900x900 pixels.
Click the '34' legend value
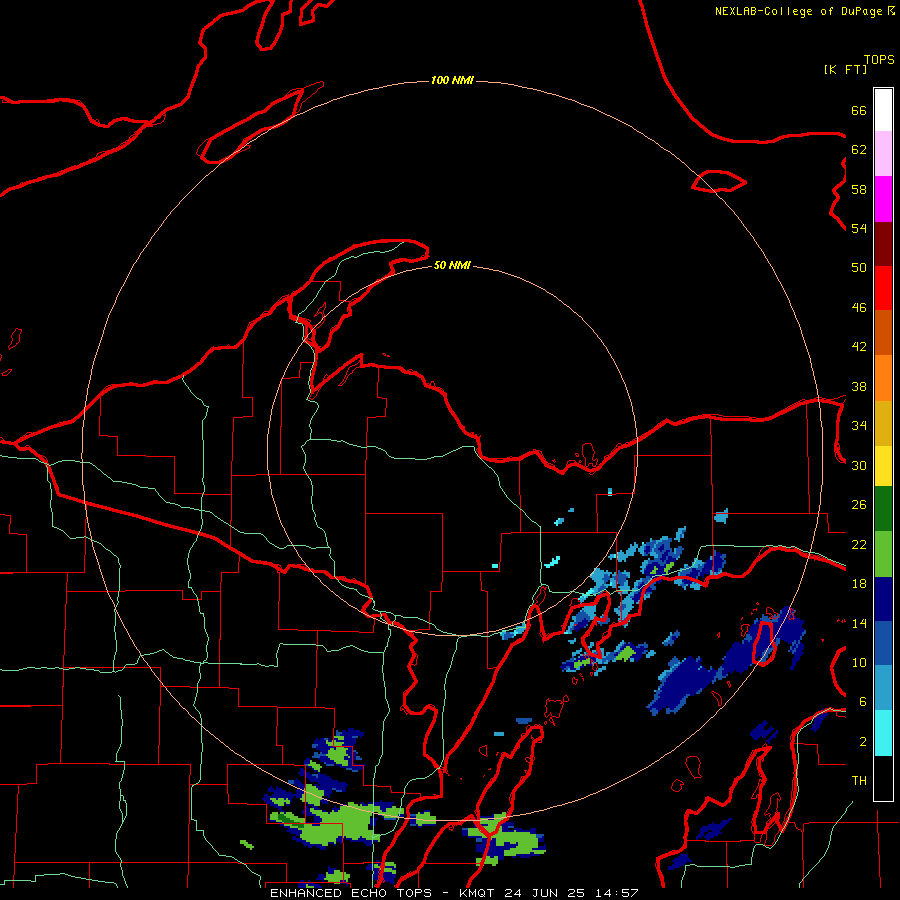click(x=859, y=426)
